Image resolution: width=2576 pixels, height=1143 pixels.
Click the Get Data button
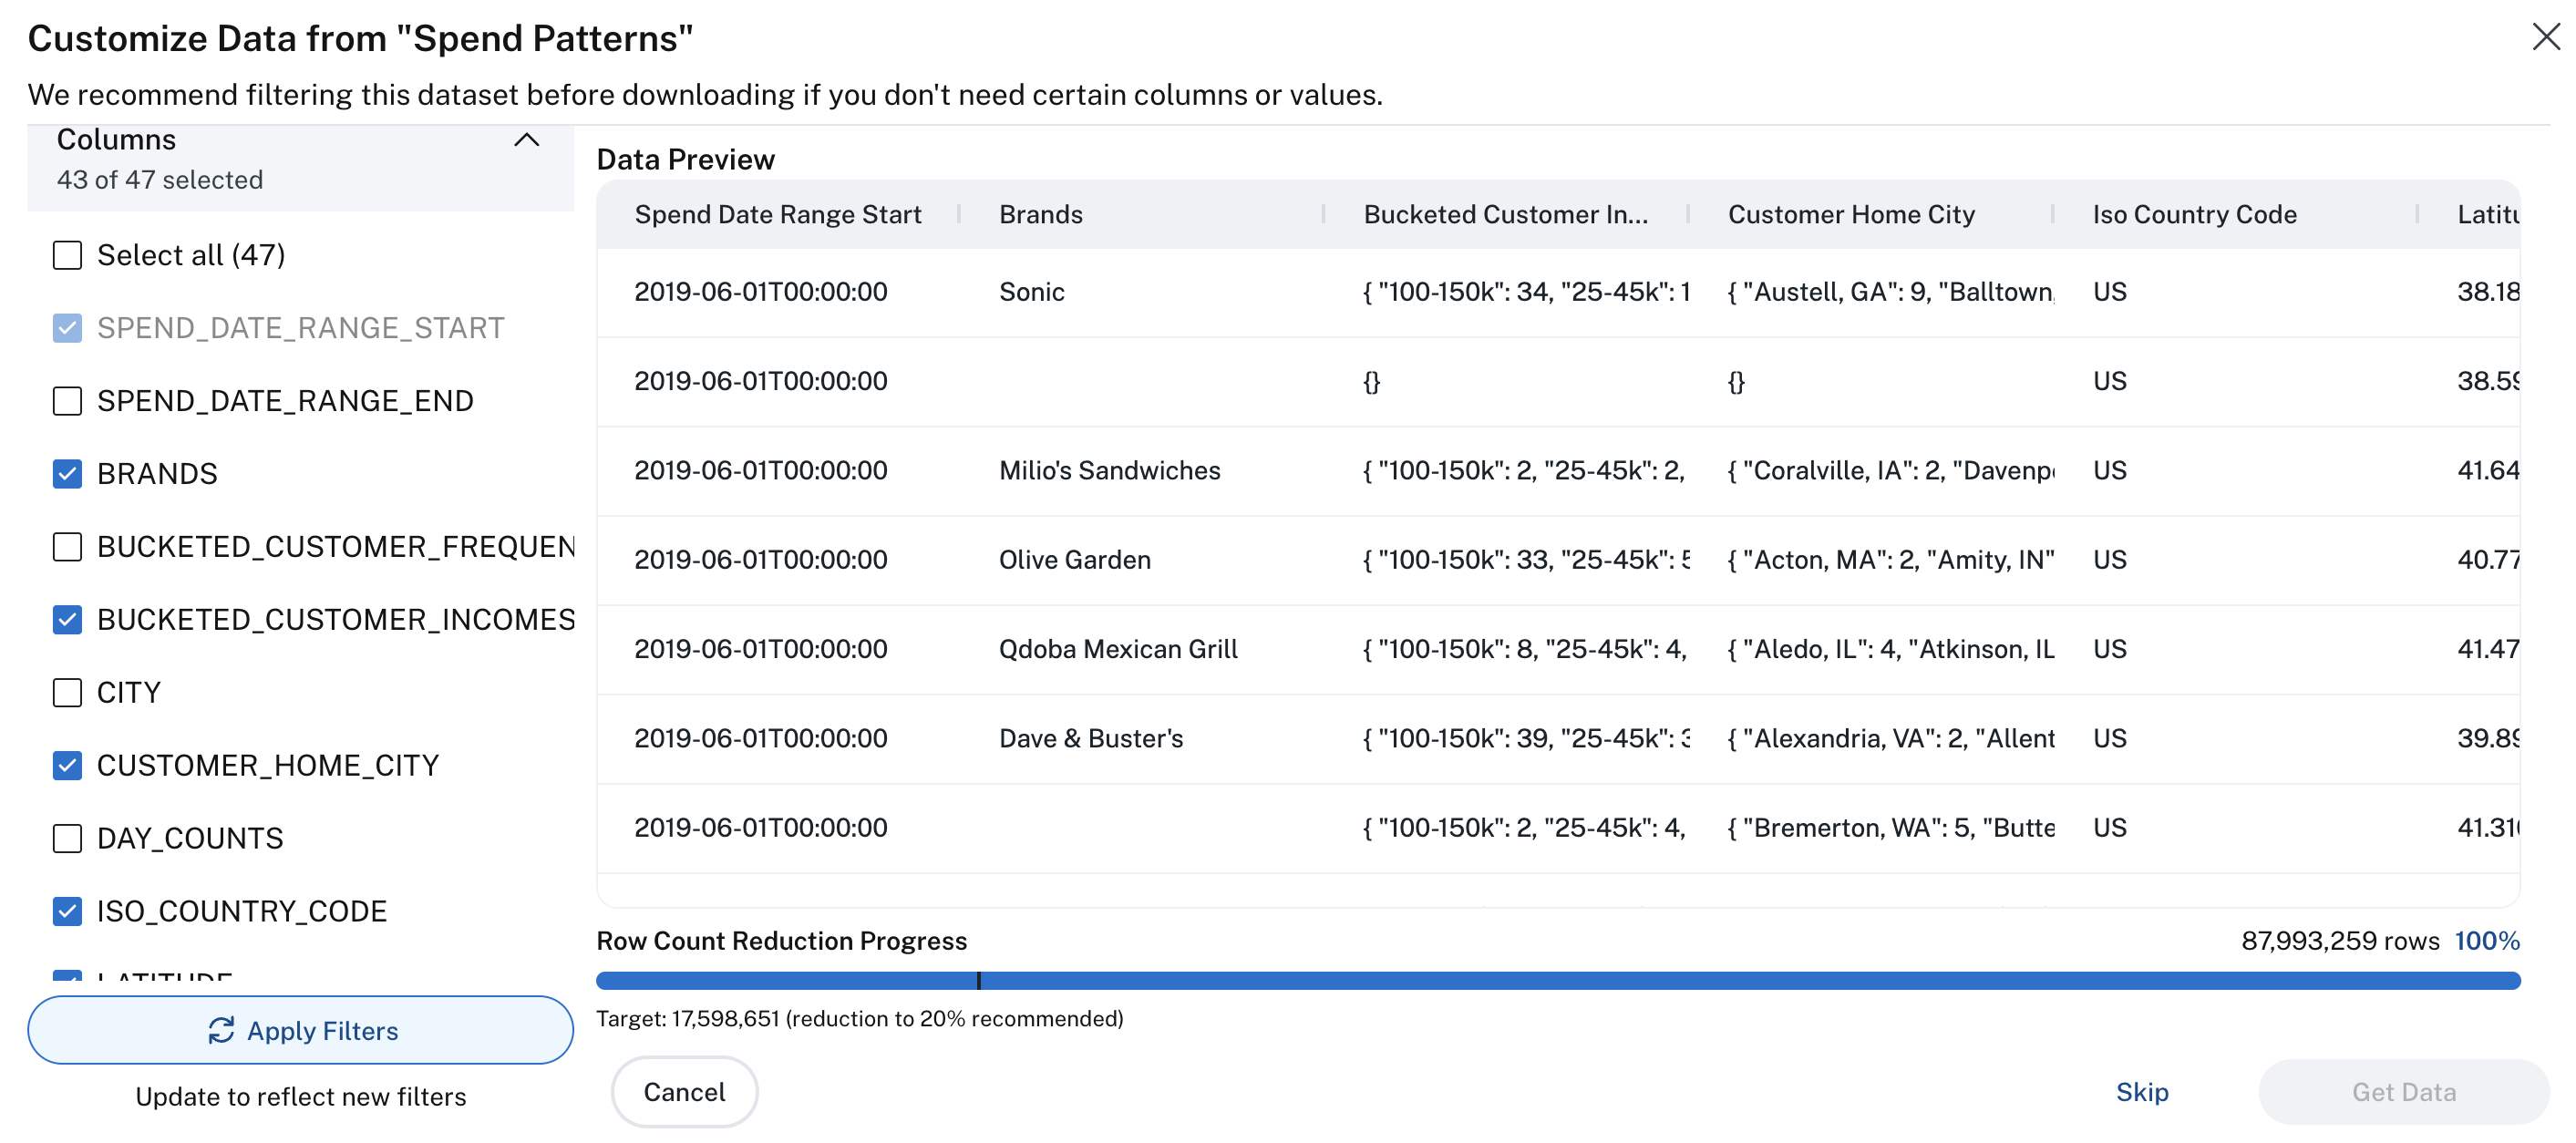(x=2403, y=1091)
